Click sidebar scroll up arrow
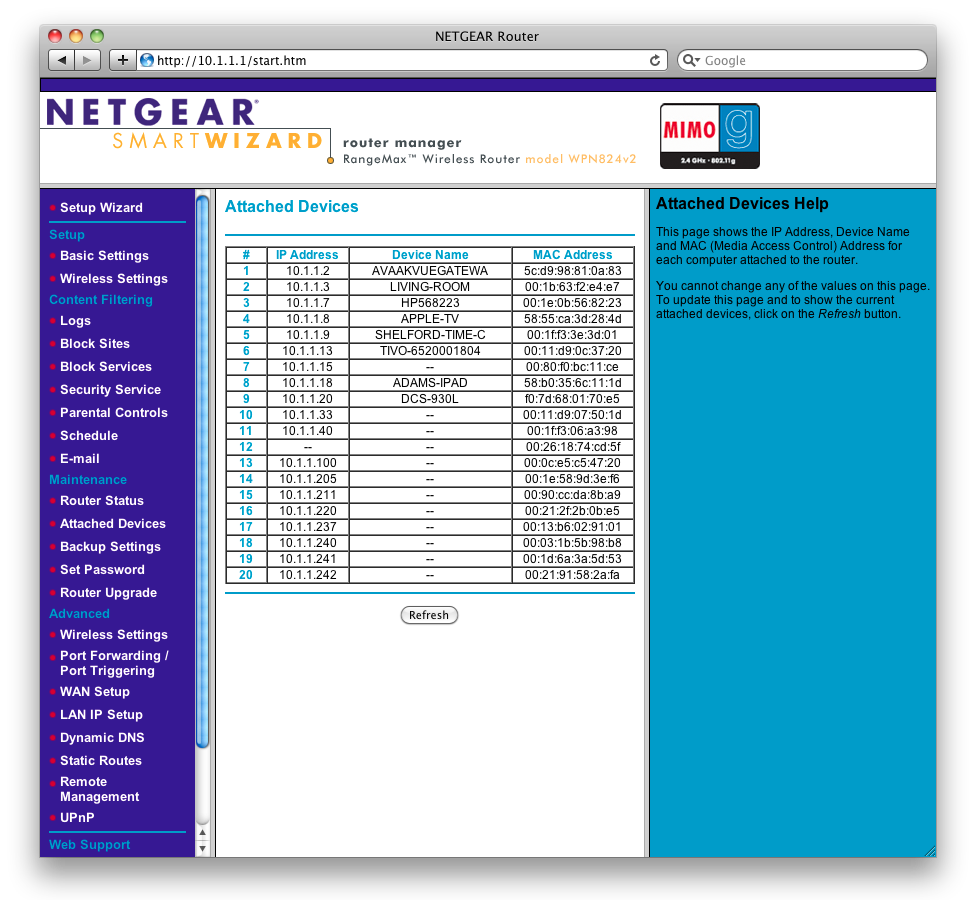976x900 pixels. coord(203,831)
